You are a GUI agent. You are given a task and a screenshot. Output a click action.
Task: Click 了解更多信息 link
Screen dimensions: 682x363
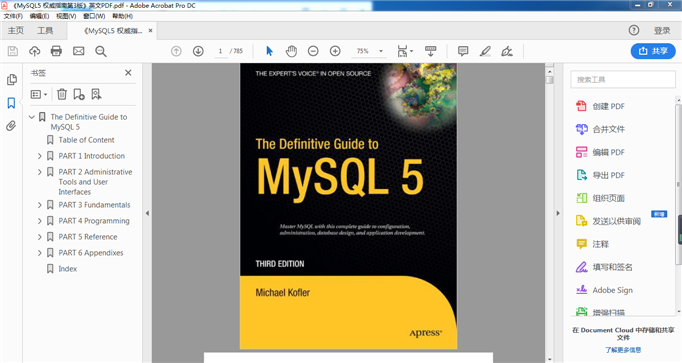(623, 350)
